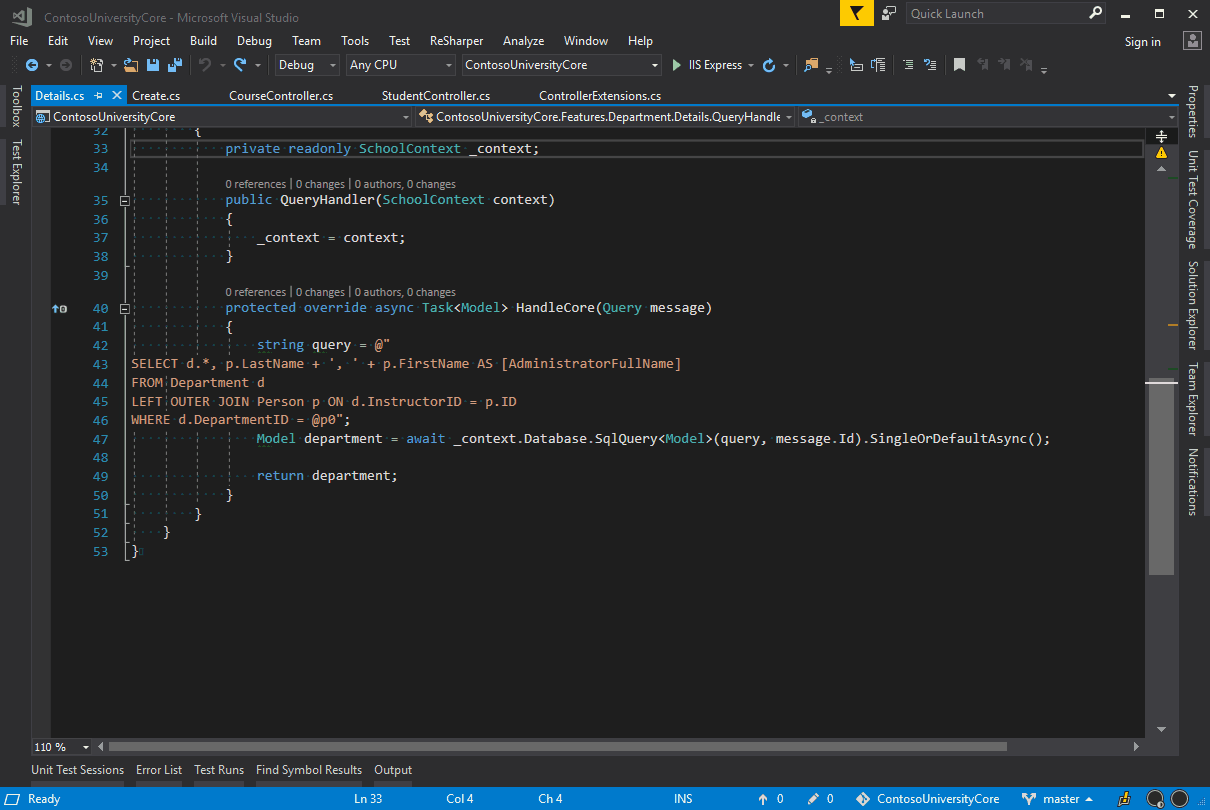
Task: Collapse the QueryHandler constructor outline
Action: (125, 200)
